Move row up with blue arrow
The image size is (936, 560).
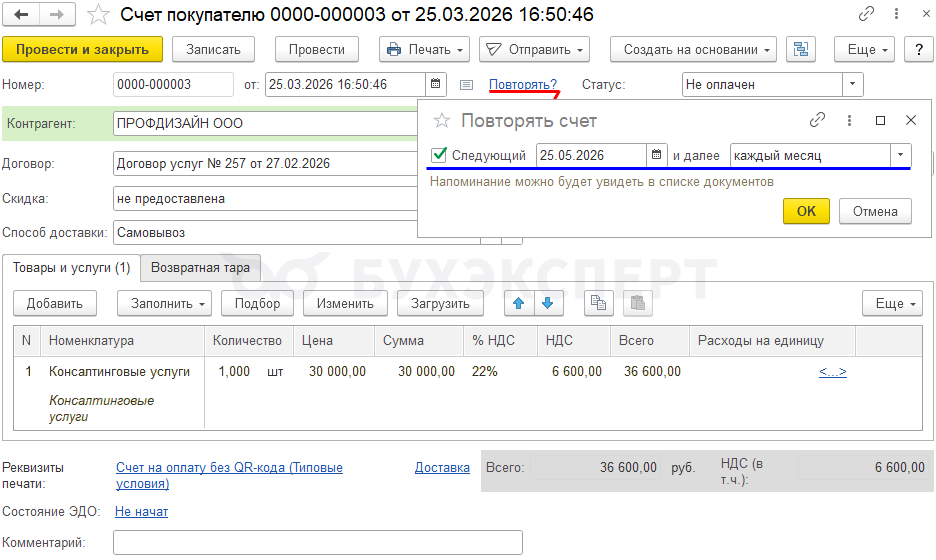[x=518, y=303]
